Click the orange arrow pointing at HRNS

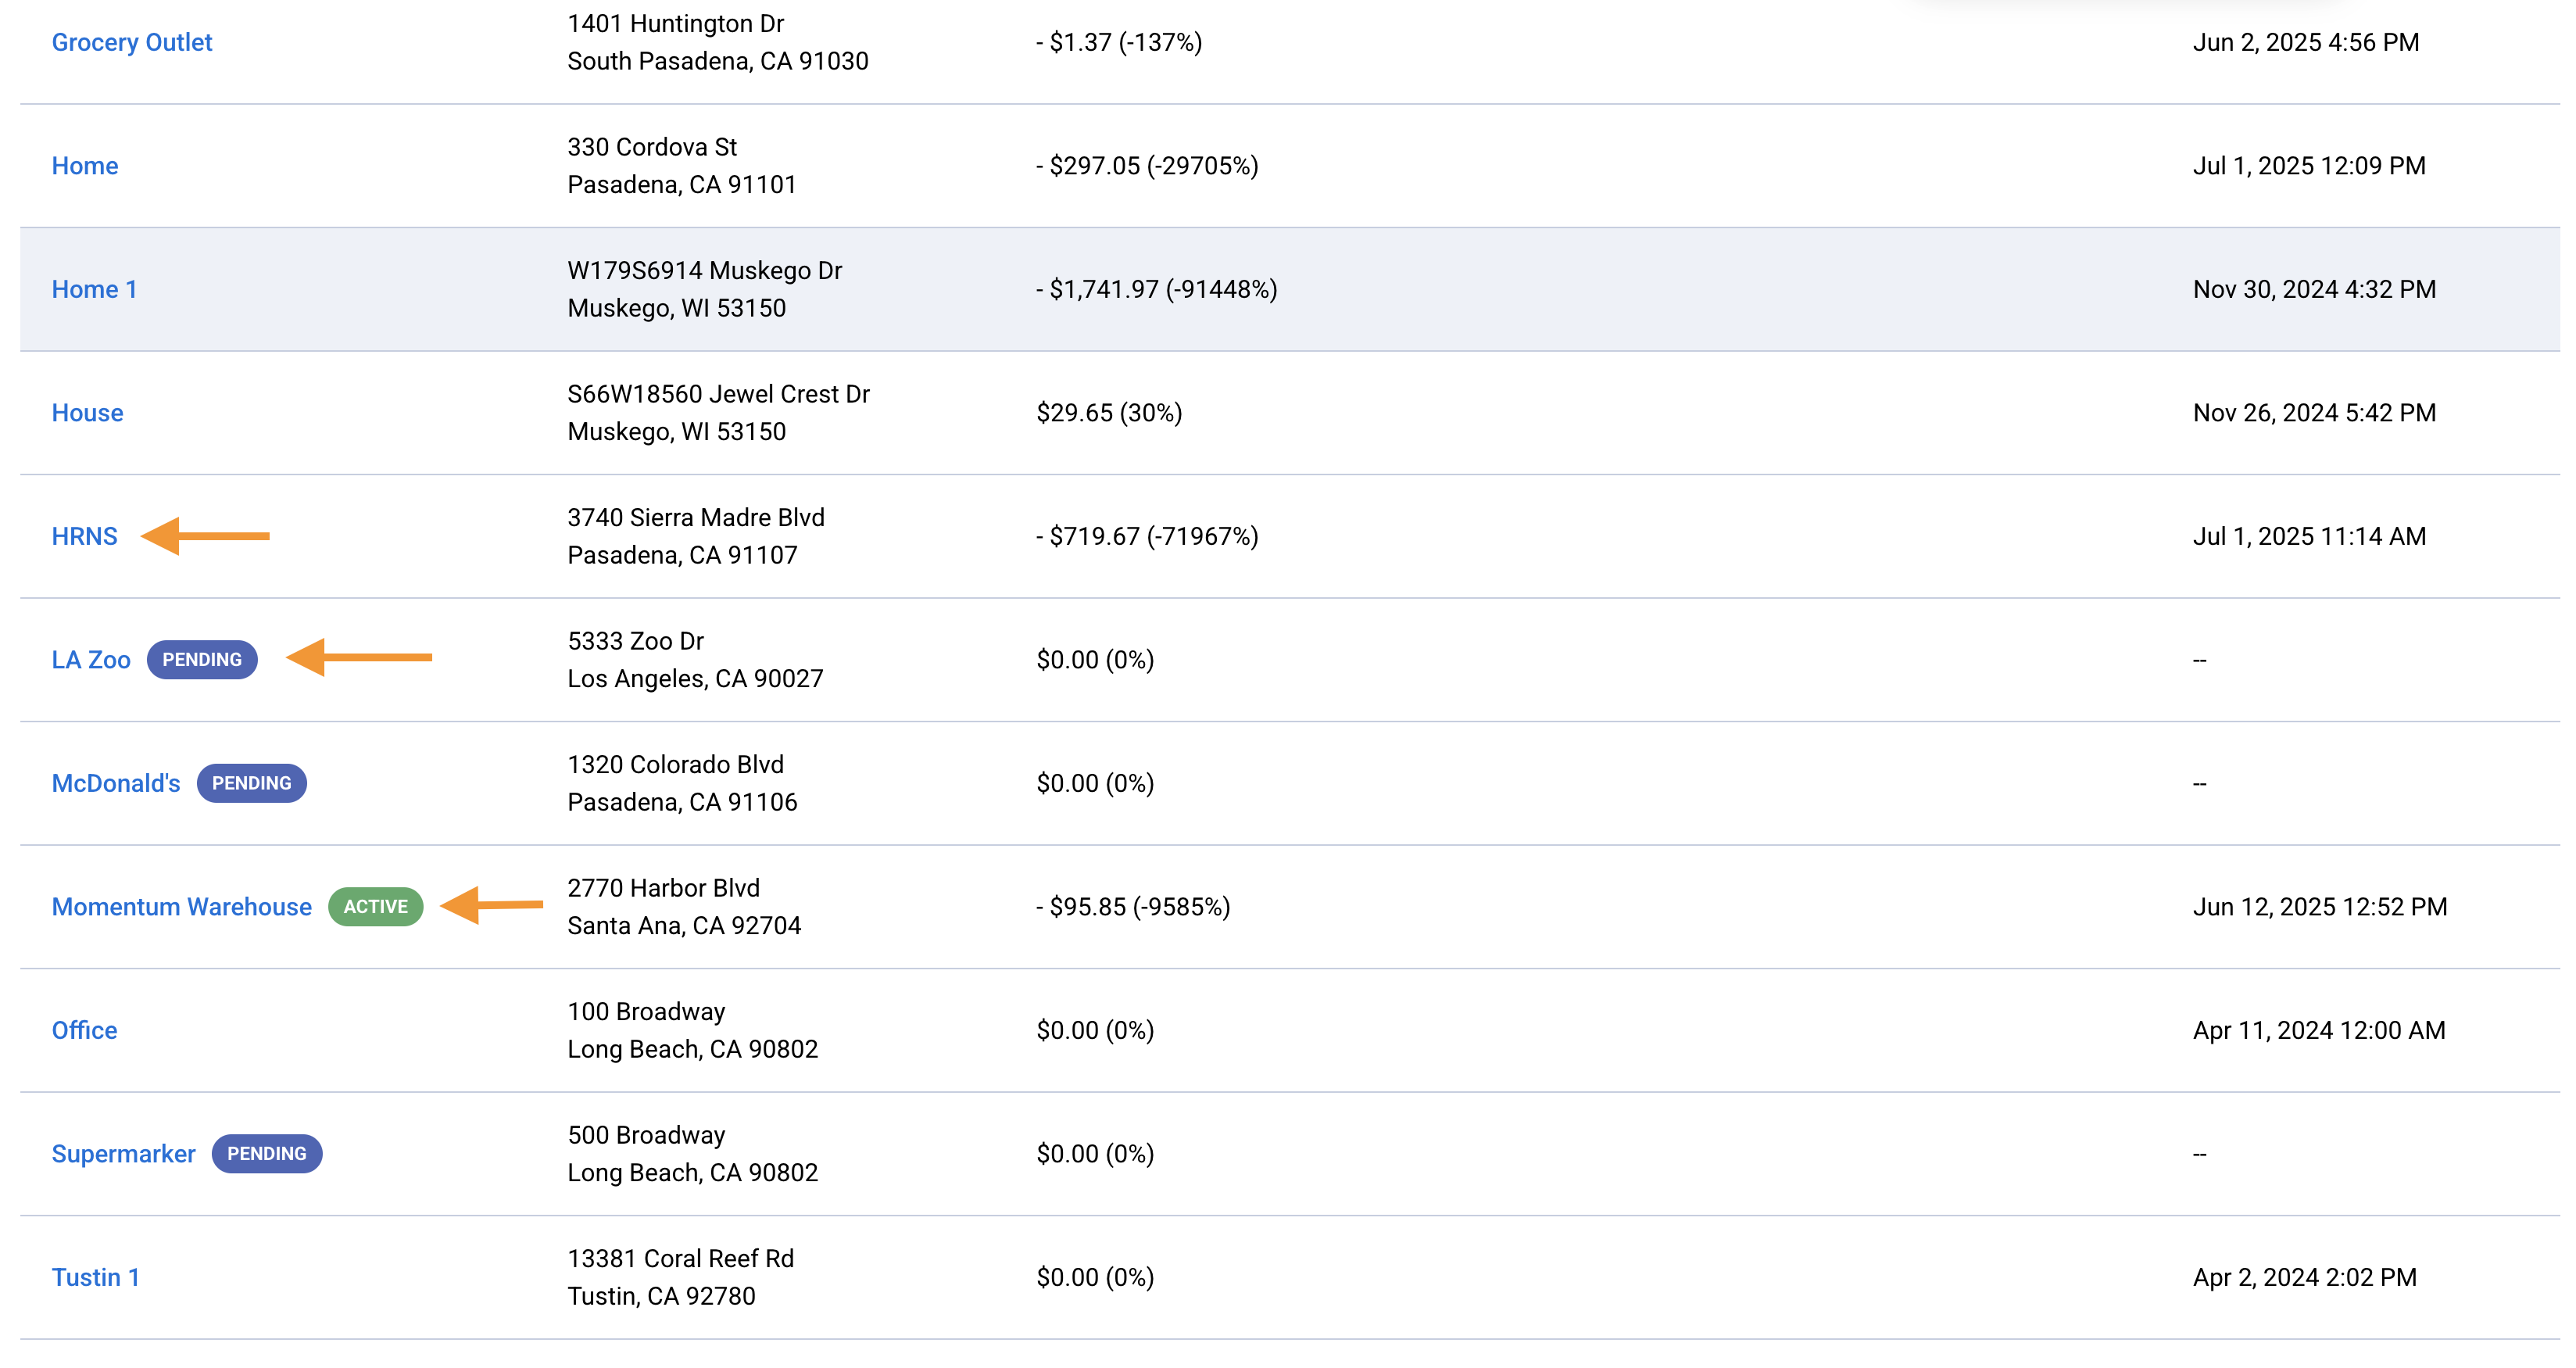point(206,536)
